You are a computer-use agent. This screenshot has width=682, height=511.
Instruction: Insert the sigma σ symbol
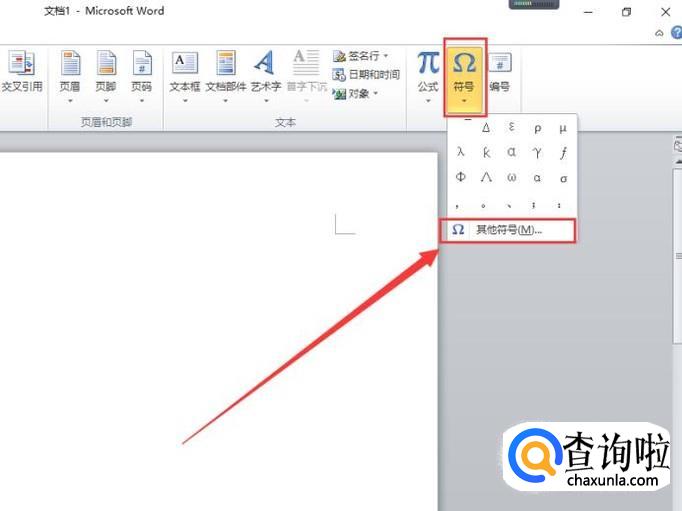(x=563, y=178)
